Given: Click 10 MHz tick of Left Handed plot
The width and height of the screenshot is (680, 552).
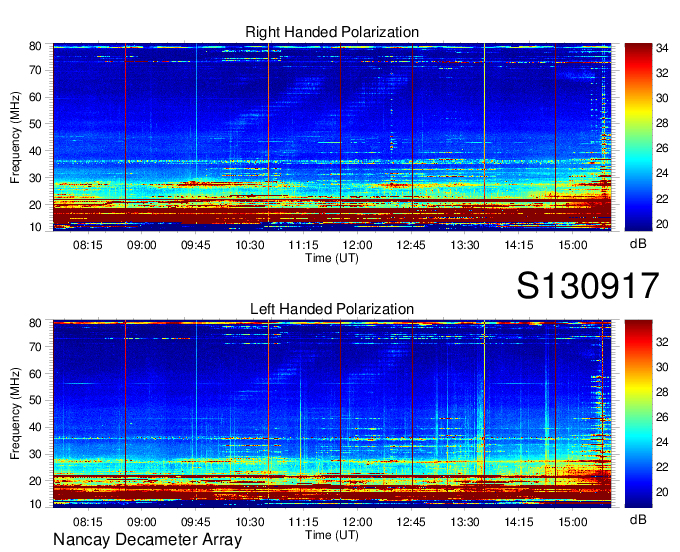Looking at the screenshot, I should (35, 504).
